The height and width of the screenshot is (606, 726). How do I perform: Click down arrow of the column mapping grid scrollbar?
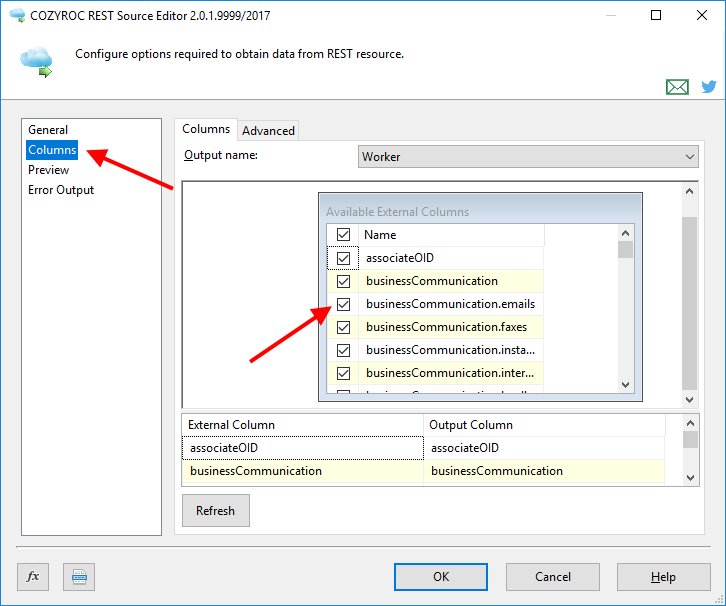tap(690, 478)
